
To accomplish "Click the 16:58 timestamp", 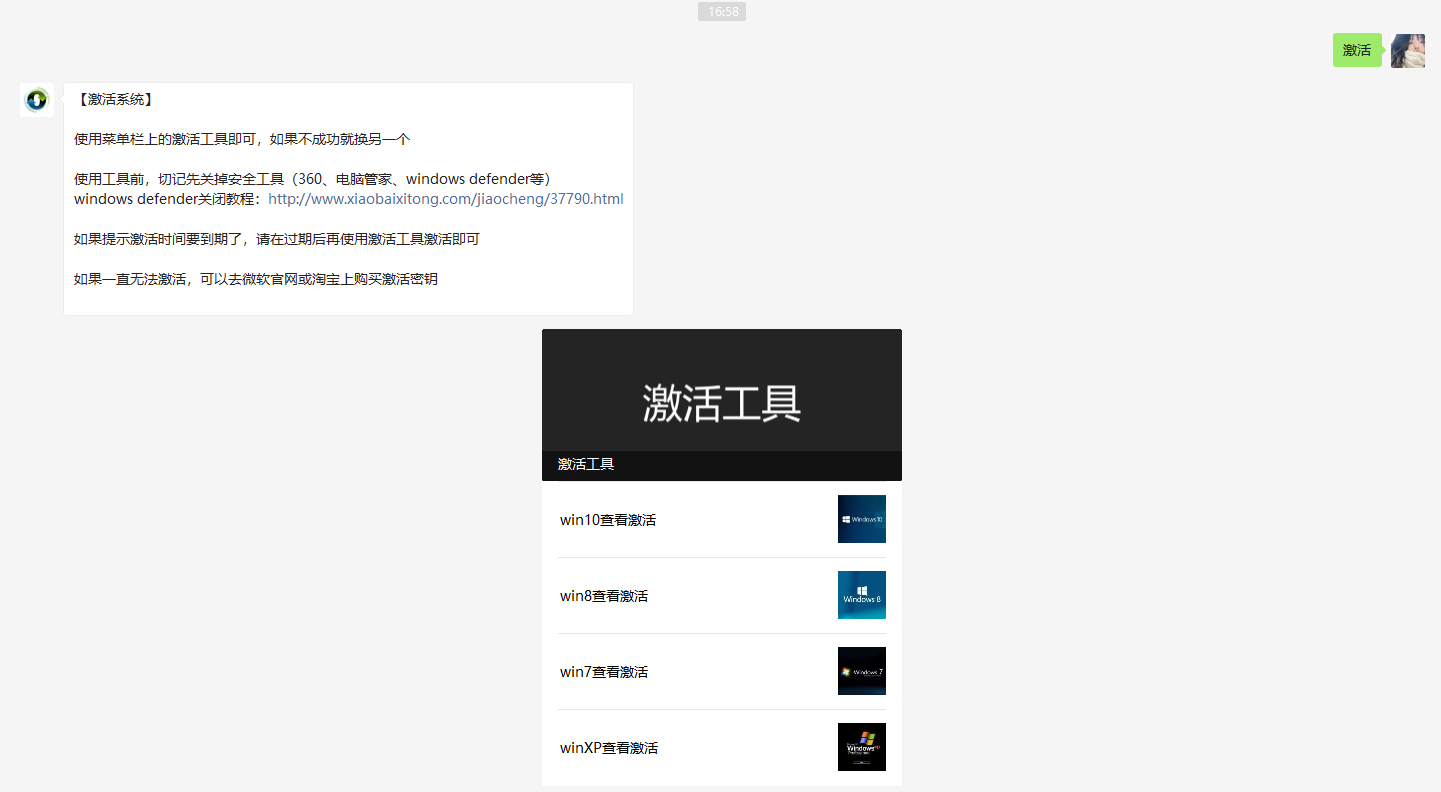I will point(721,11).
